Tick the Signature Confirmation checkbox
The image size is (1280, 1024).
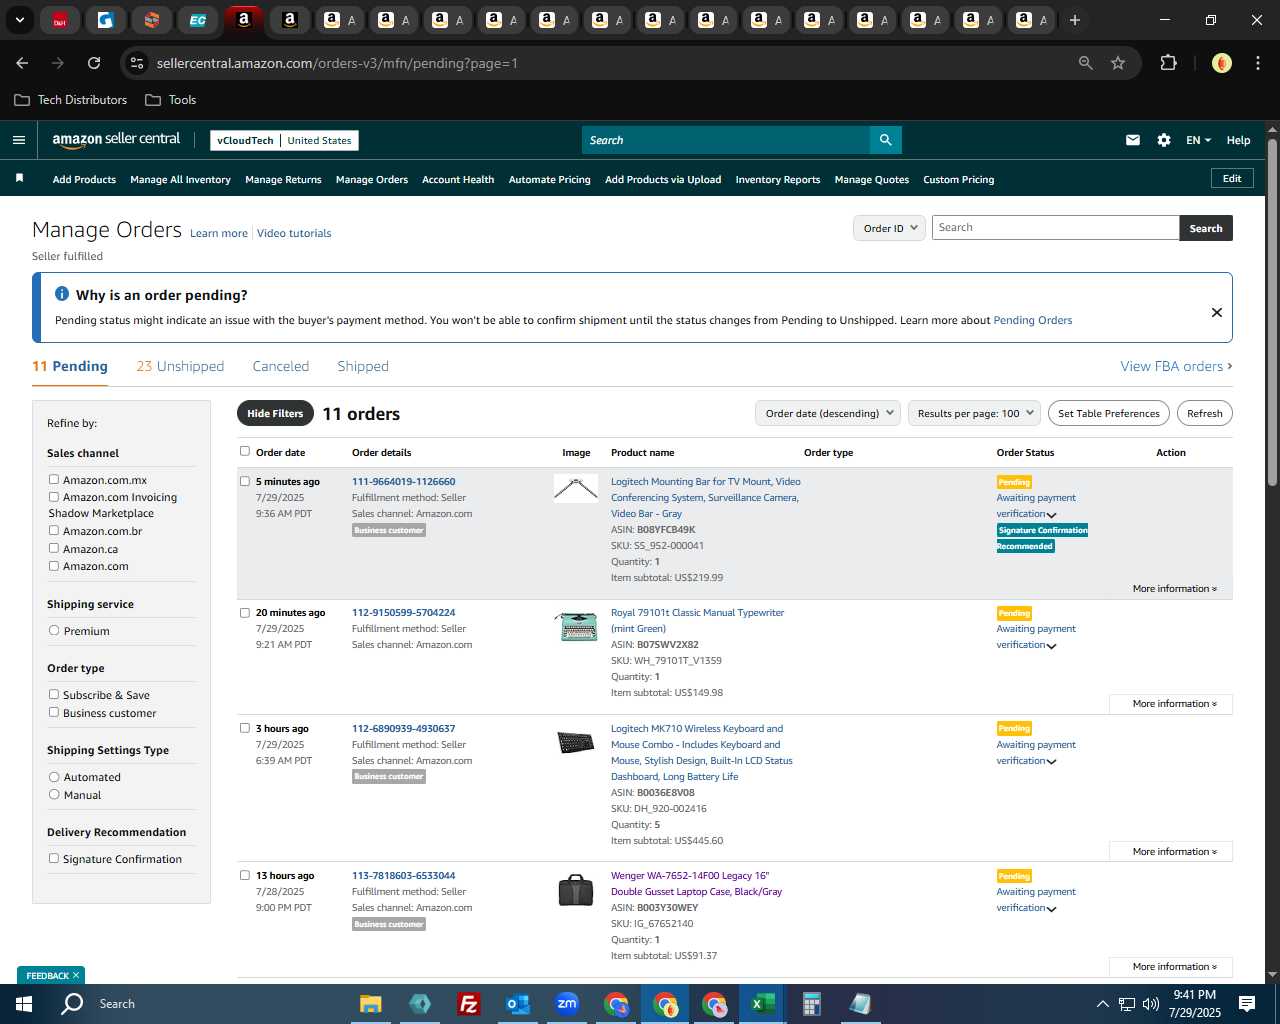point(54,858)
